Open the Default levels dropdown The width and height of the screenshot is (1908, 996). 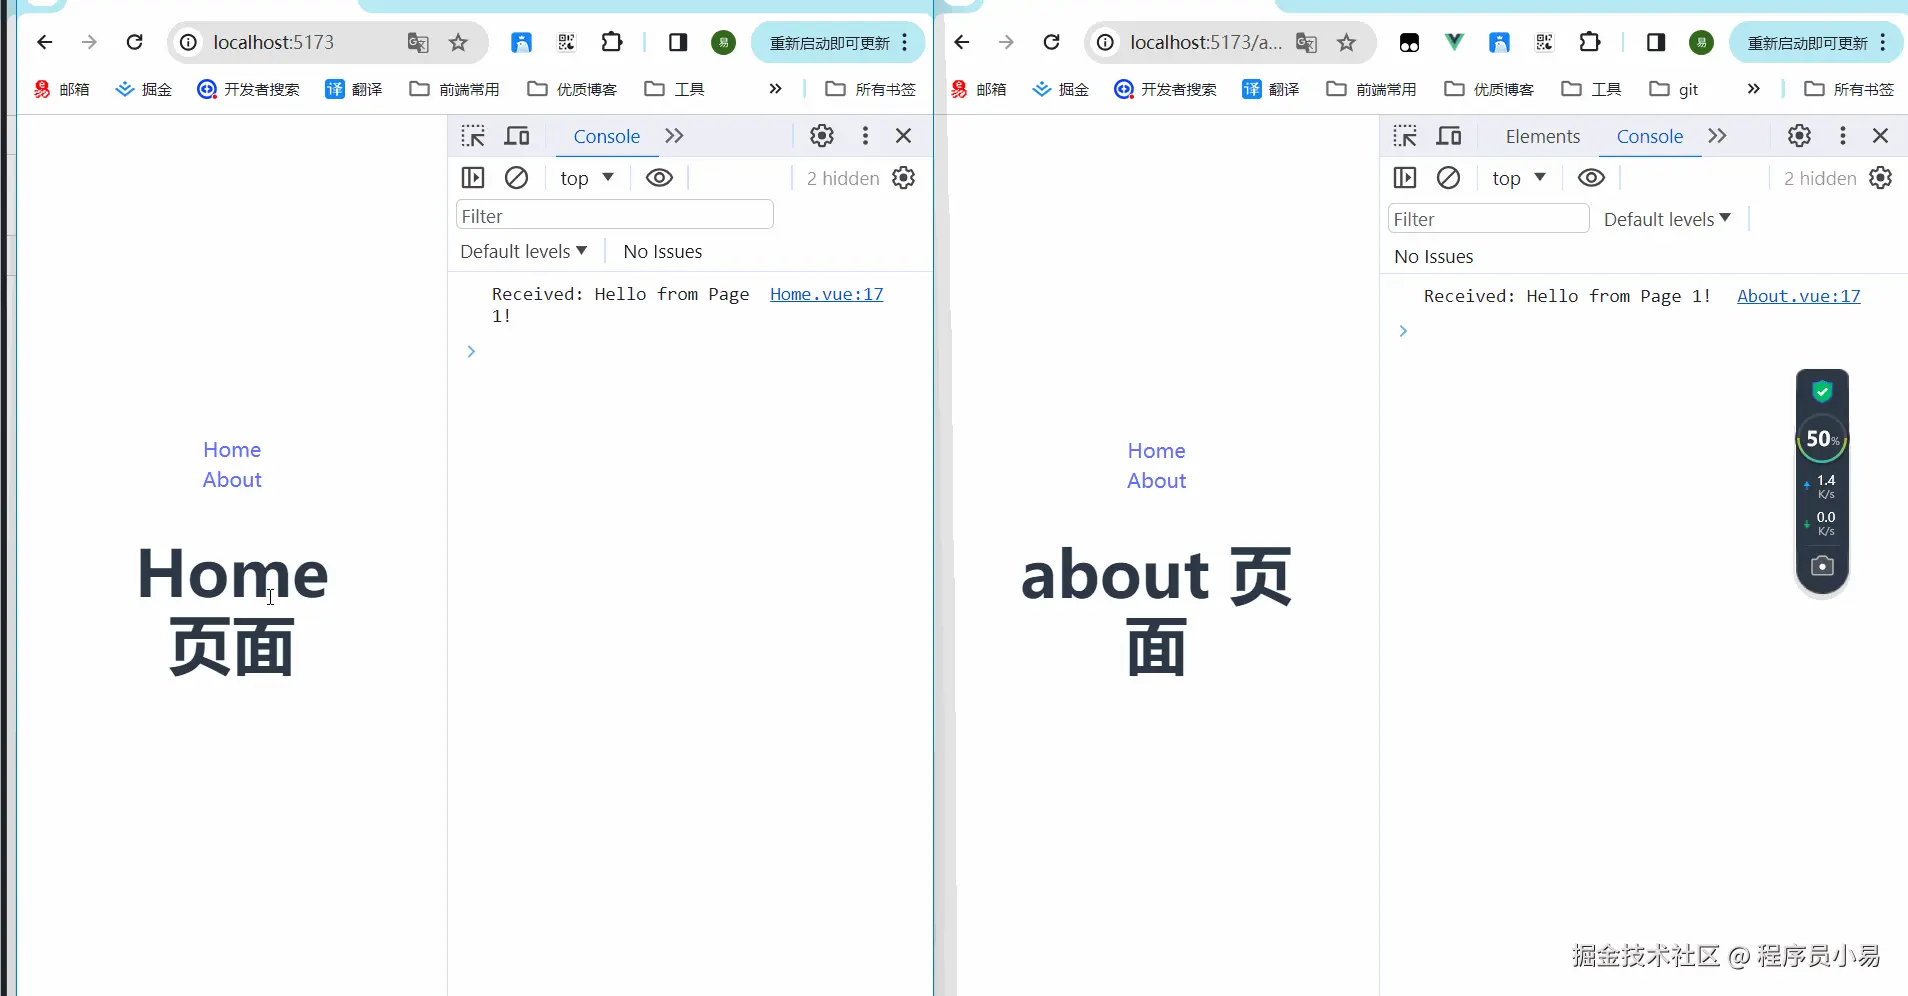coord(524,251)
